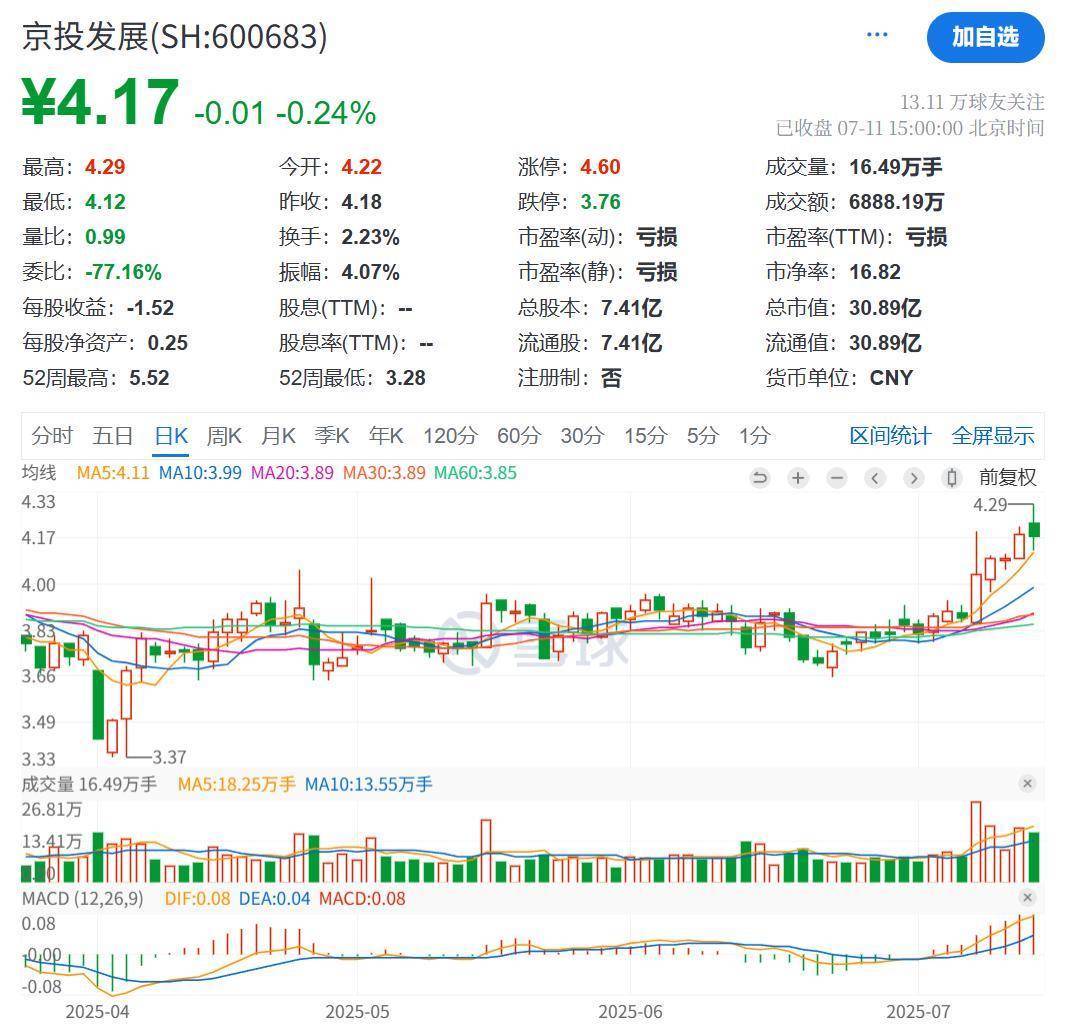
Task: Click the 总市值 value 30.89亿
Action: click(885, 308)
